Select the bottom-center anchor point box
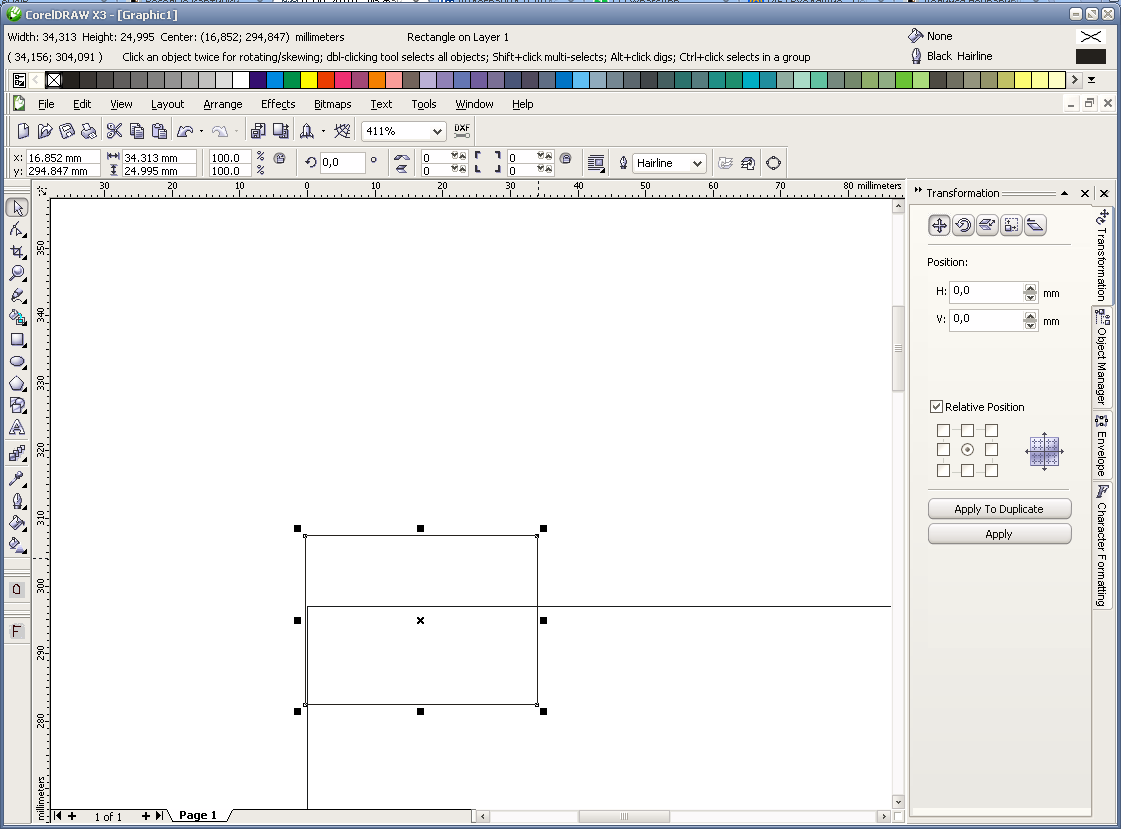This screenshot has height=829, width=1121. (x=967, y=470)
